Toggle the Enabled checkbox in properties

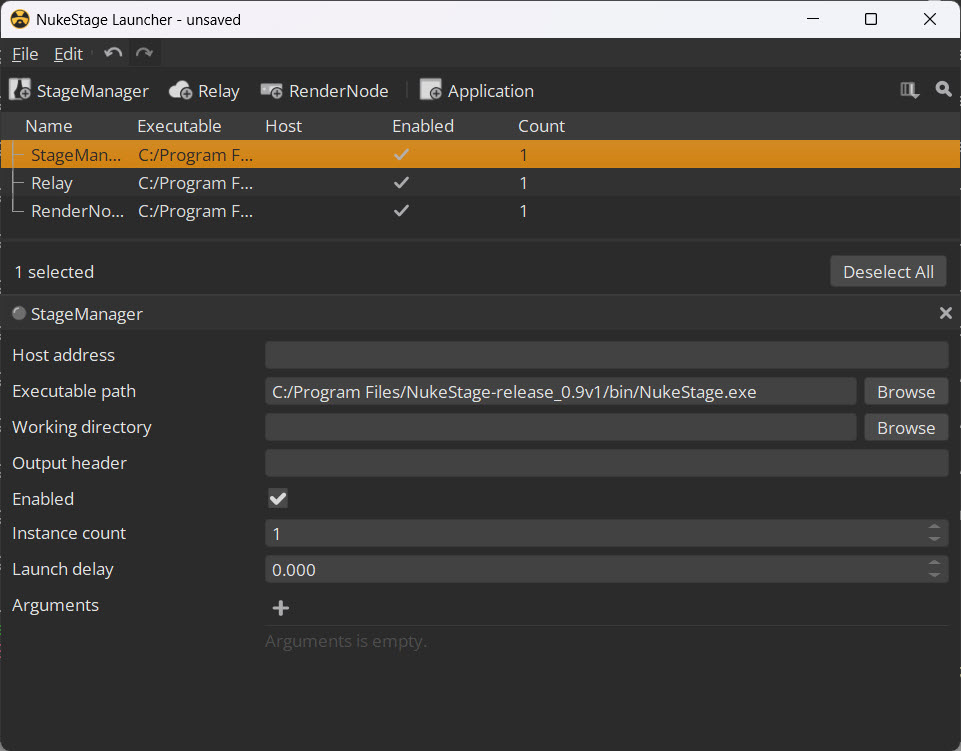(278, 499)
